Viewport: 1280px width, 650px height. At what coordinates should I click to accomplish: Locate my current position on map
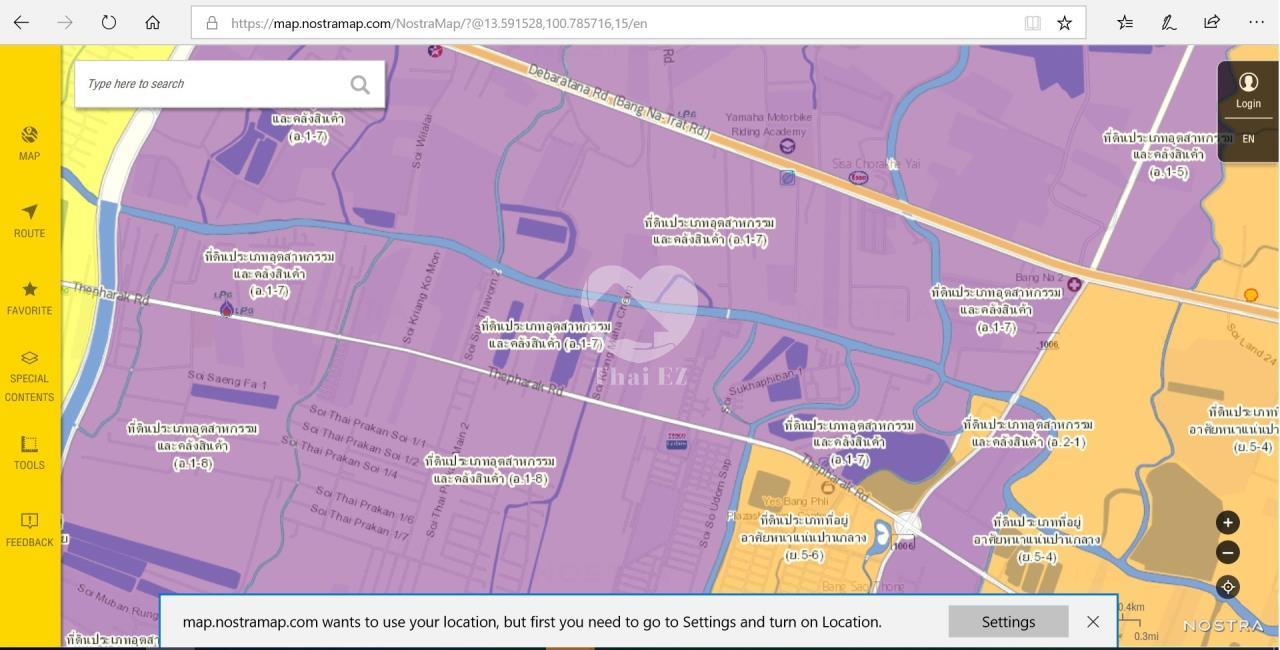(1228, 587)
